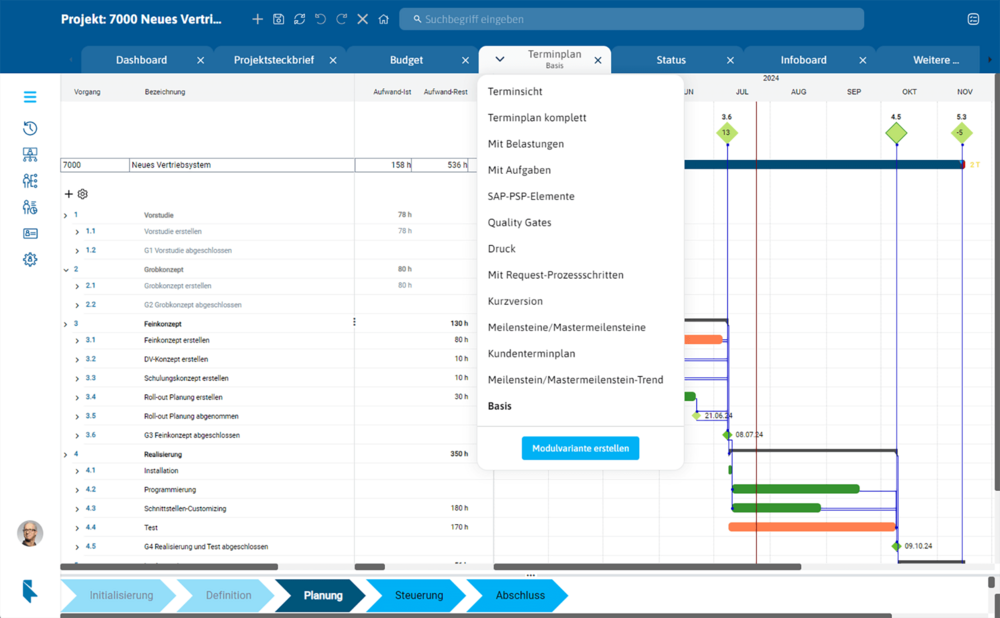
Task: Click the orange Test bar in Gantt
Action: pos(811,527)
